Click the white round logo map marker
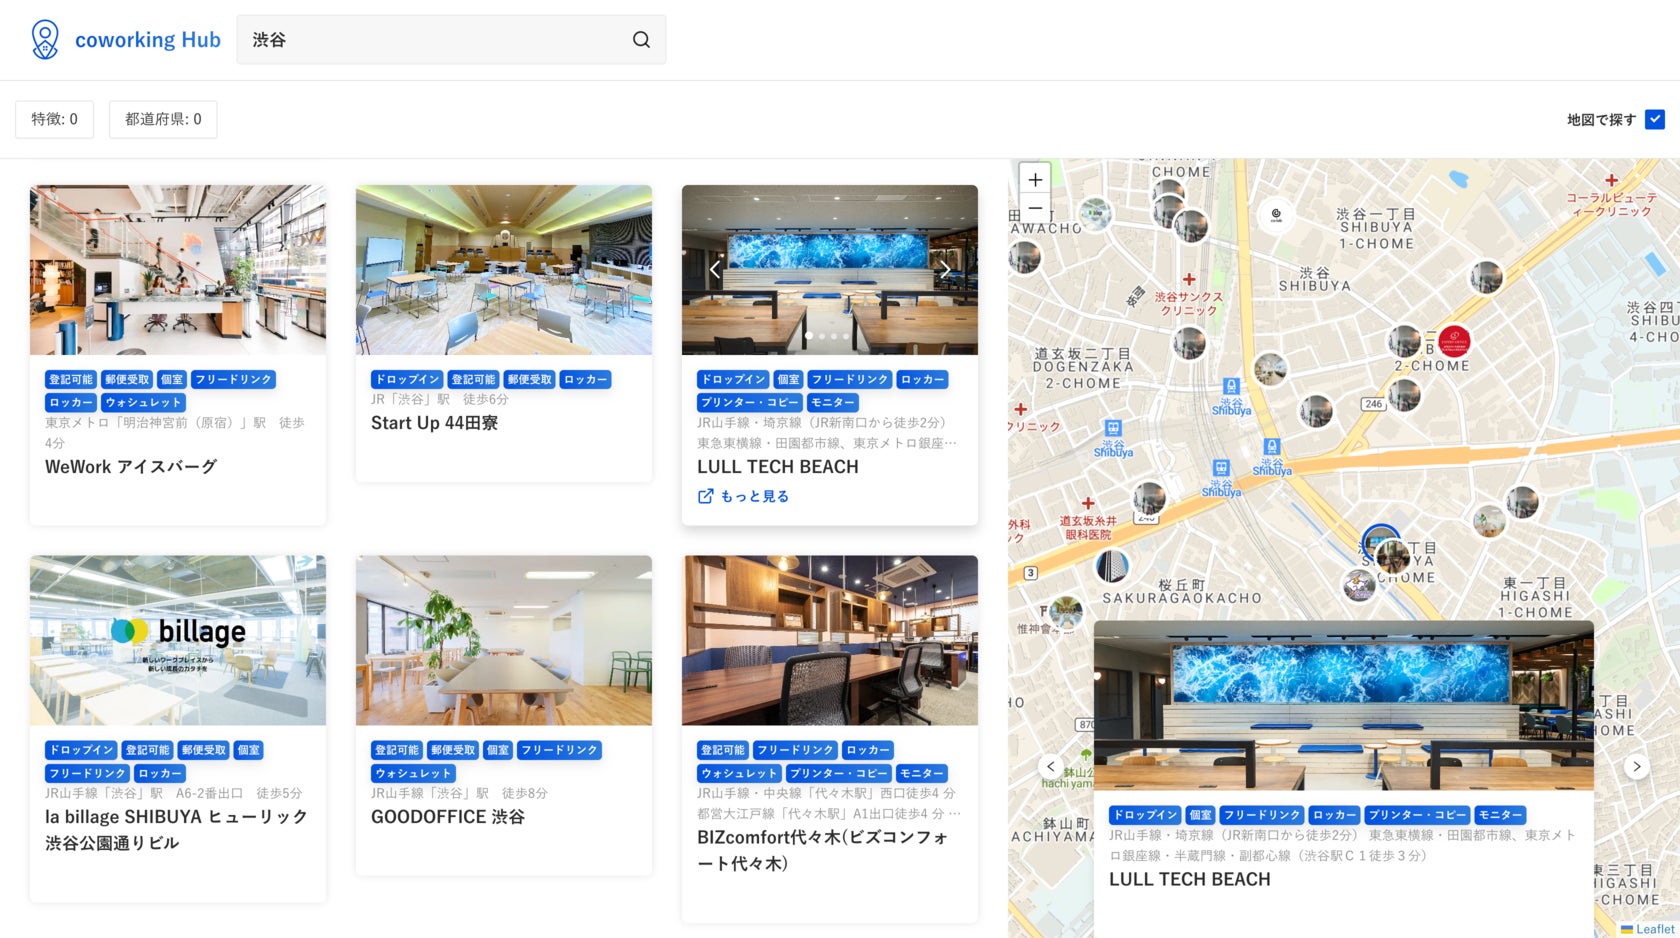1680x938 pixels. (x=1276, y=214)
